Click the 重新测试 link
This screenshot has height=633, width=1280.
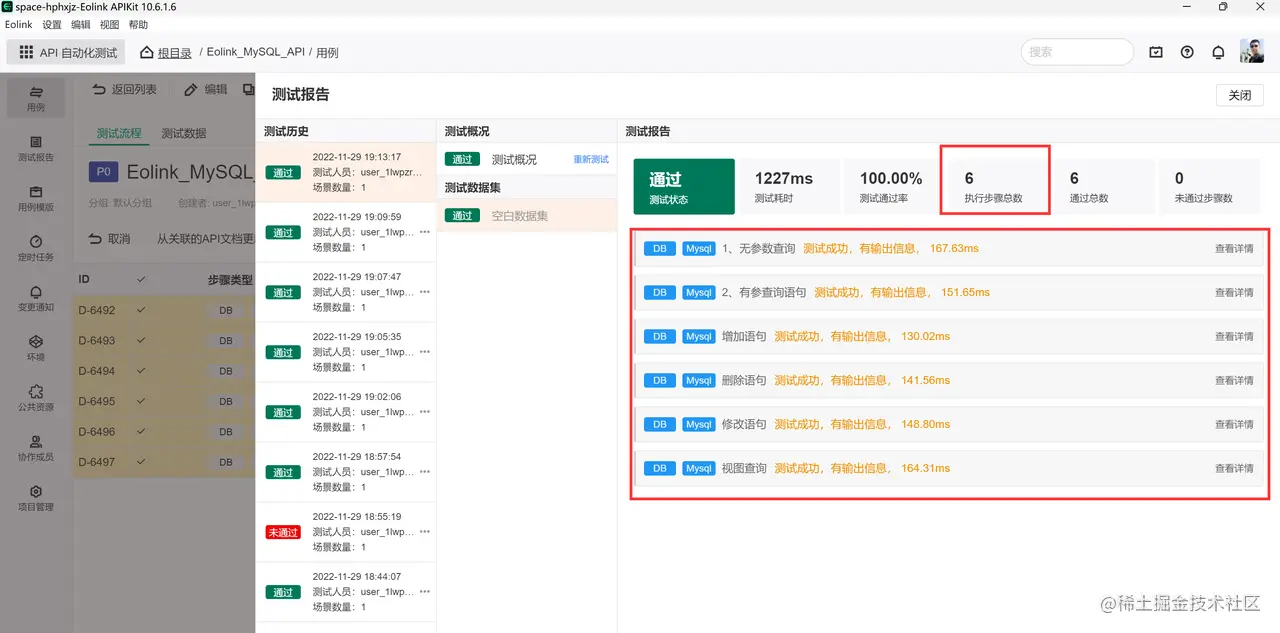point(591,159)
